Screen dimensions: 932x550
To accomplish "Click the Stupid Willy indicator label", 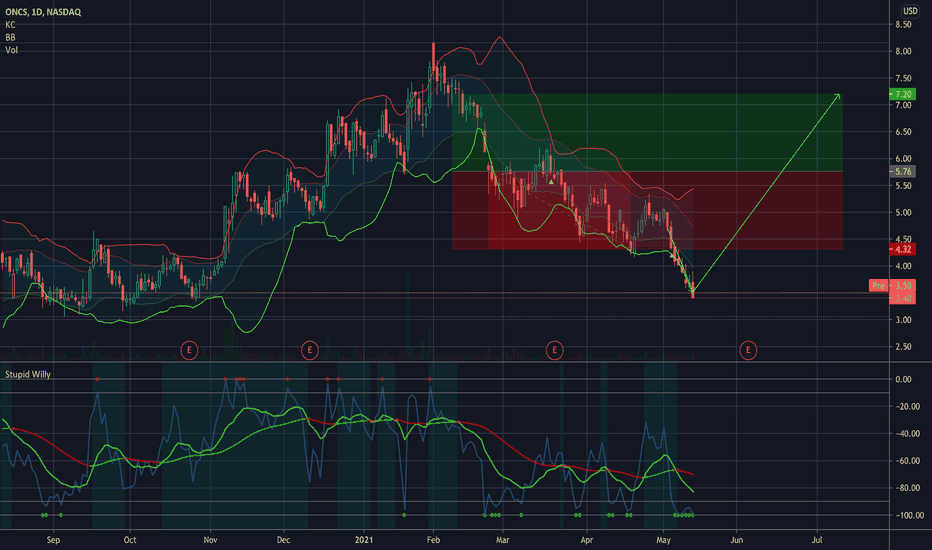I will 28,375.
